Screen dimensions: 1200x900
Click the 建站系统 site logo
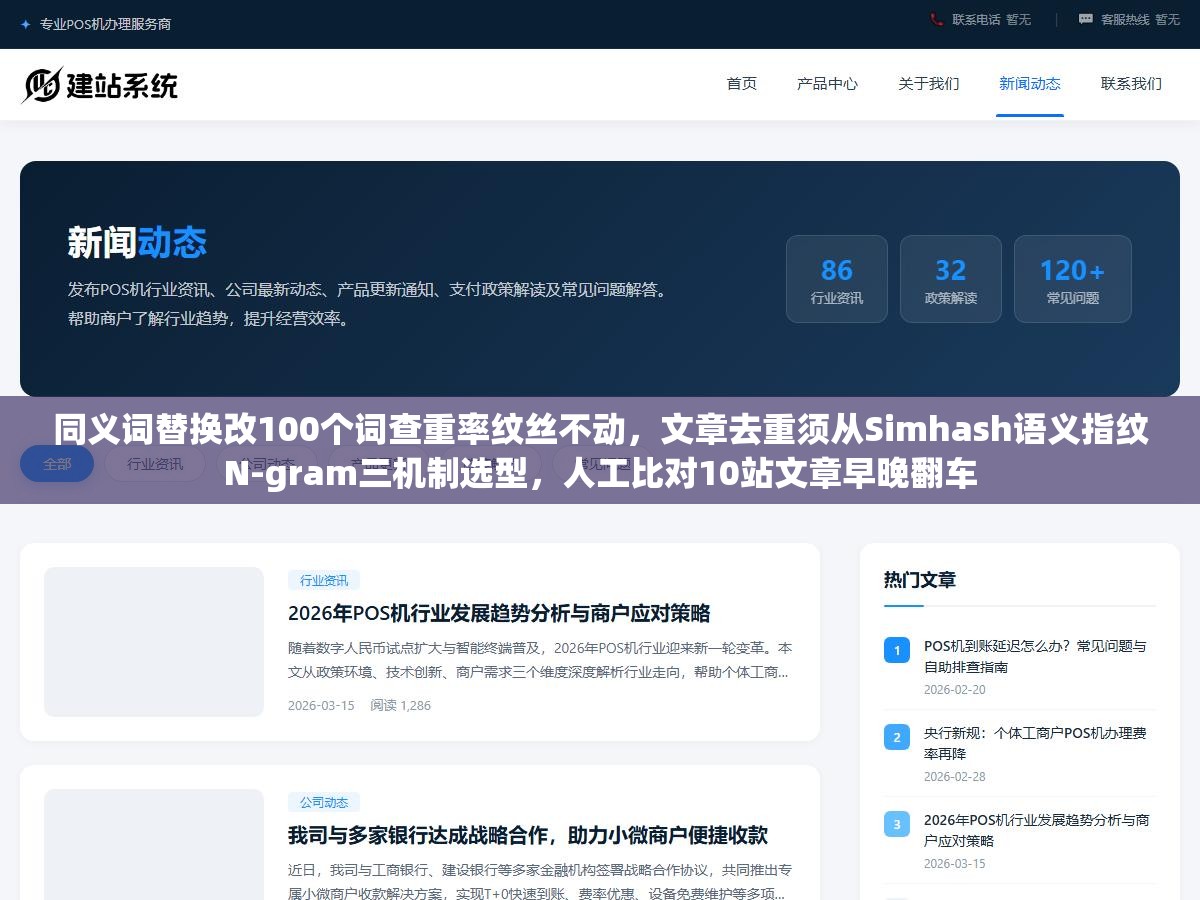pyautogui.click(x=100, y=85)
